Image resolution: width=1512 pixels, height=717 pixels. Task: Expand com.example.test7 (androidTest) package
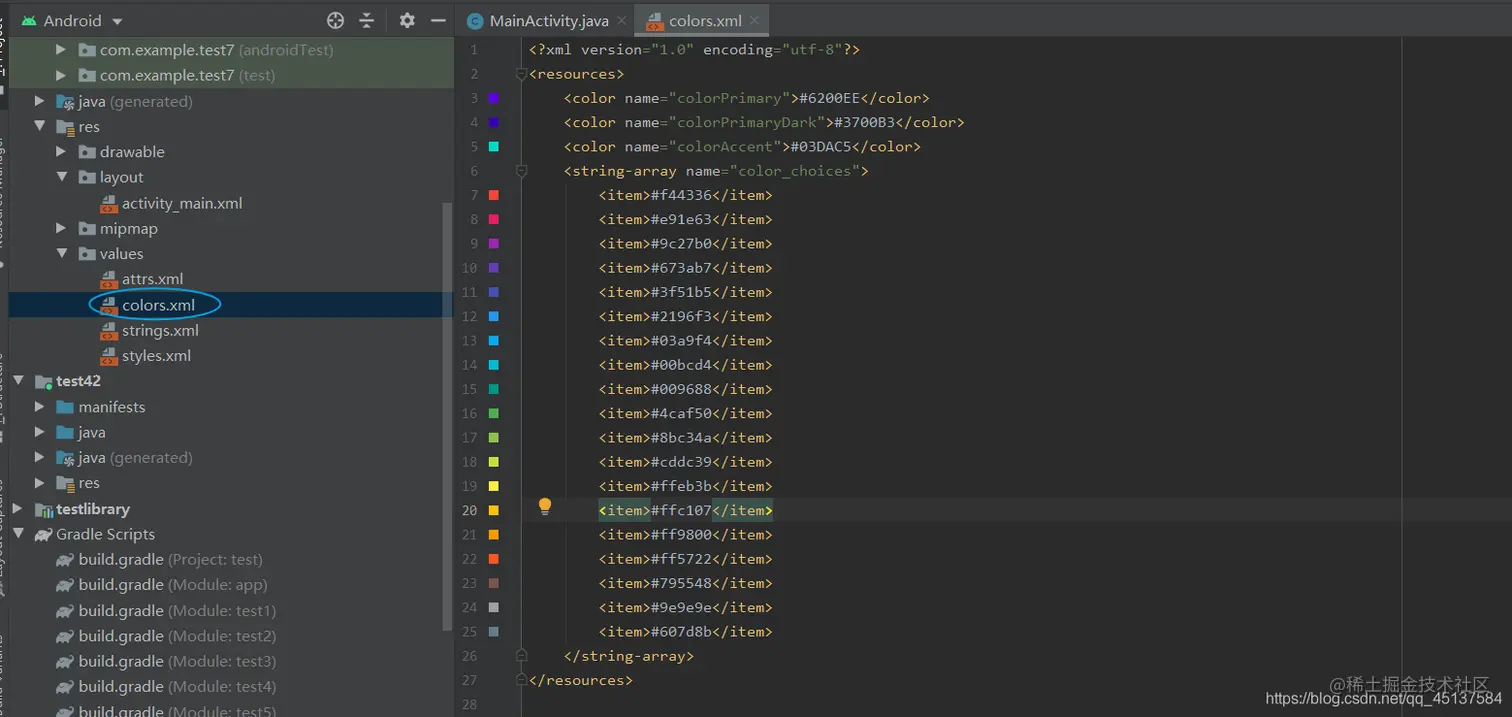tap(61, 49)
